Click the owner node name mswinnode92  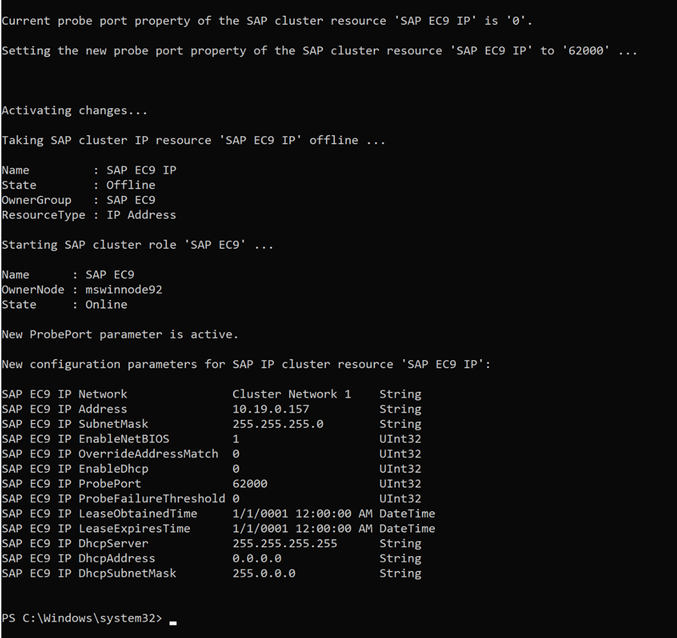click(124, 290)
